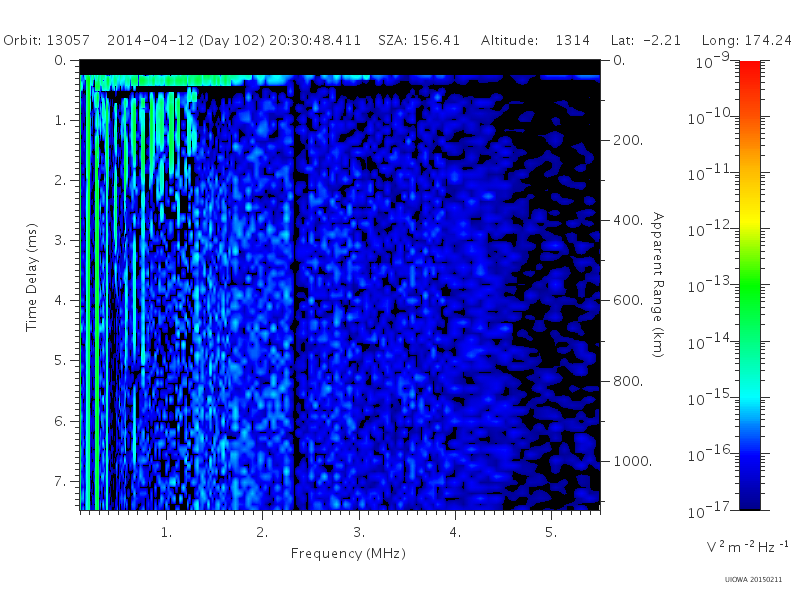This screenshot has height=600, width=800.
Task: Click time delay tick label '3.' on left axis
Action: (60, 240)
